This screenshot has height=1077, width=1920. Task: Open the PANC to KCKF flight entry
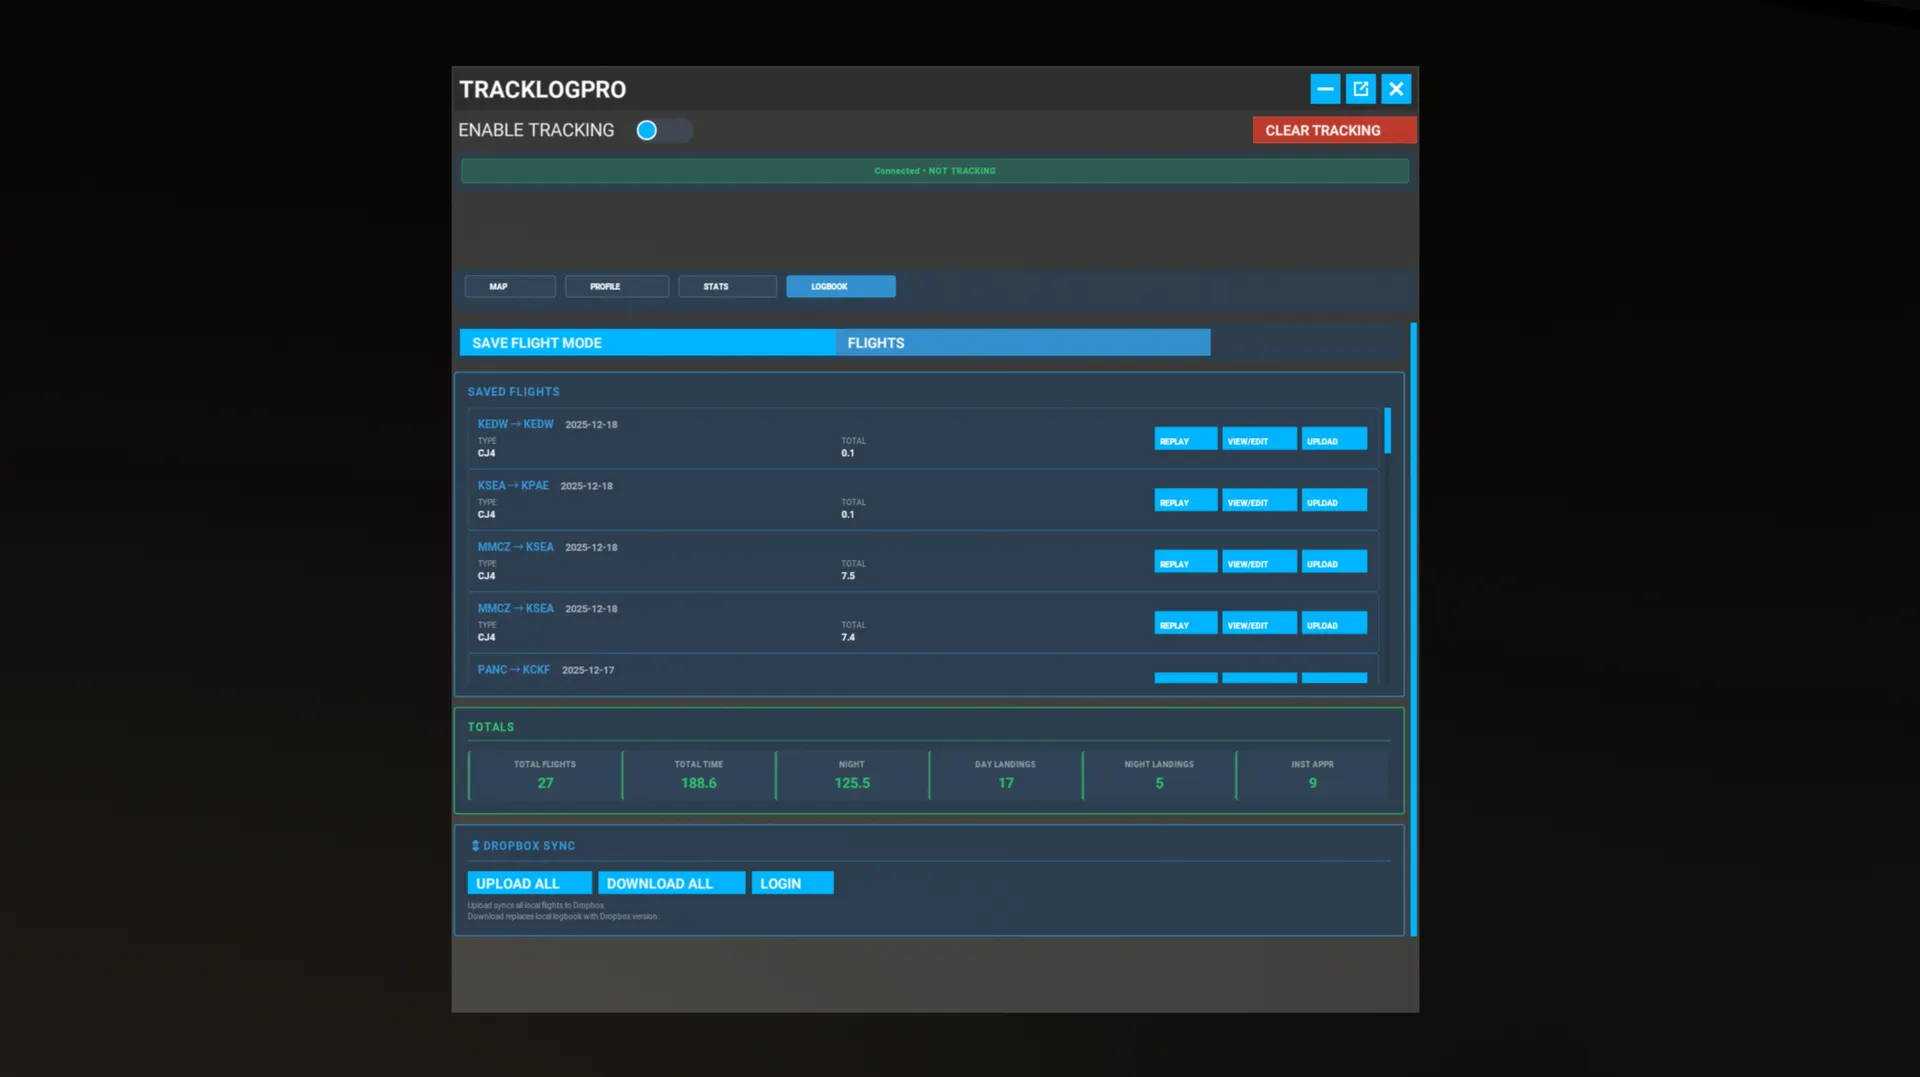click(514, 670)
